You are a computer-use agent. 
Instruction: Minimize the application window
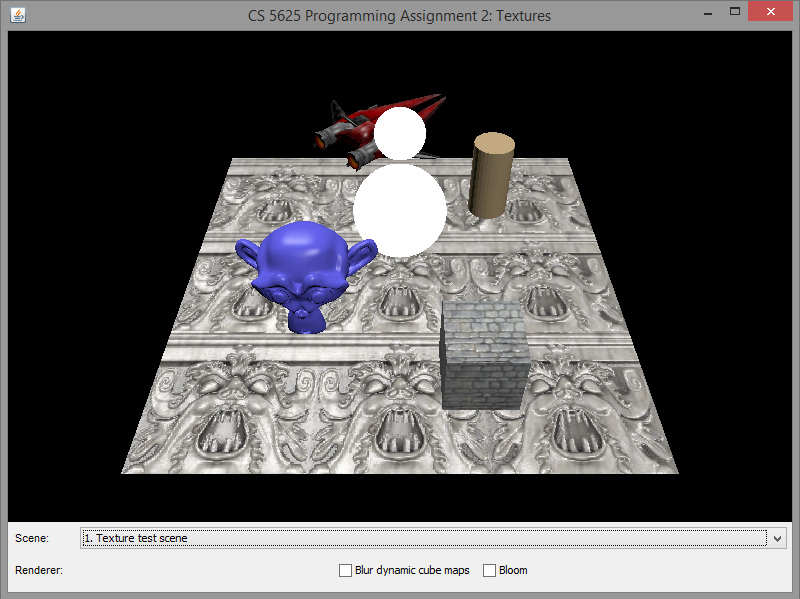706,12
